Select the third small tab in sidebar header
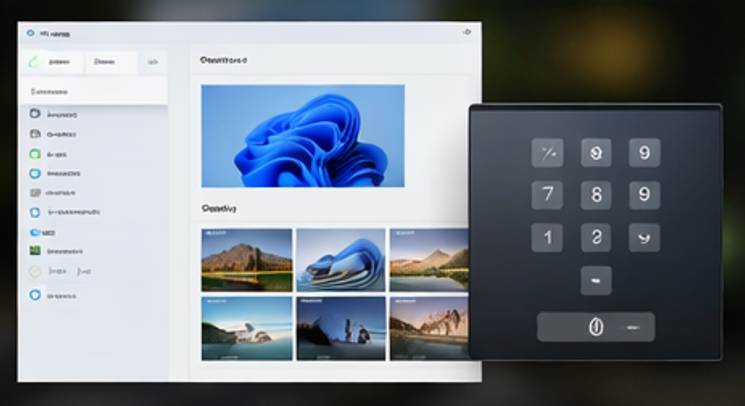745x406 pixels. click(x=152, y=62)
